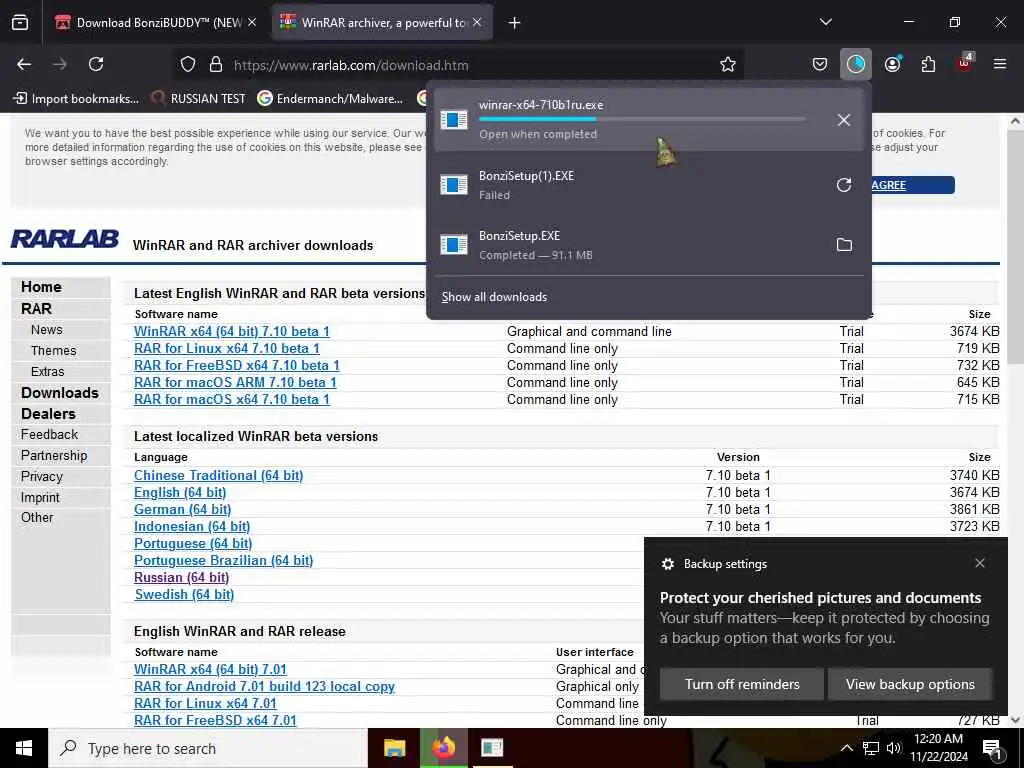This screenshot has width=1024, height=768.
Task: Click Show all downloads
Action: coord(494,297)
